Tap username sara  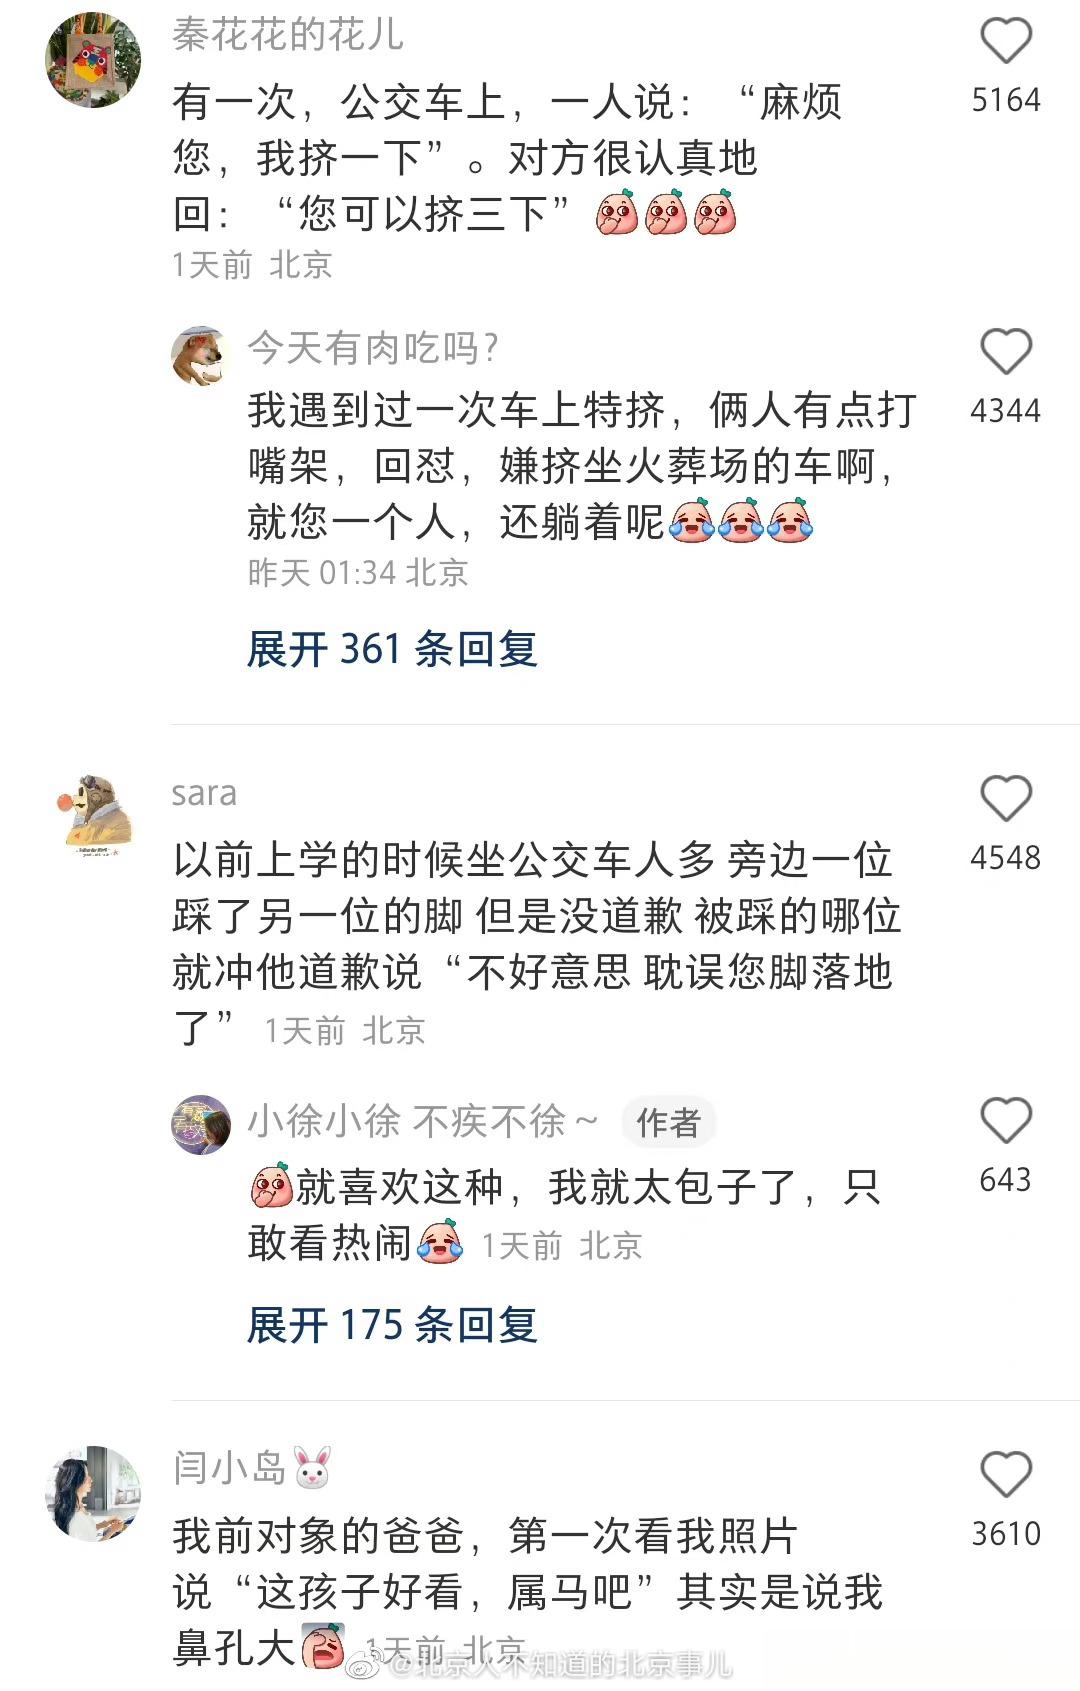tap(204, 793)
